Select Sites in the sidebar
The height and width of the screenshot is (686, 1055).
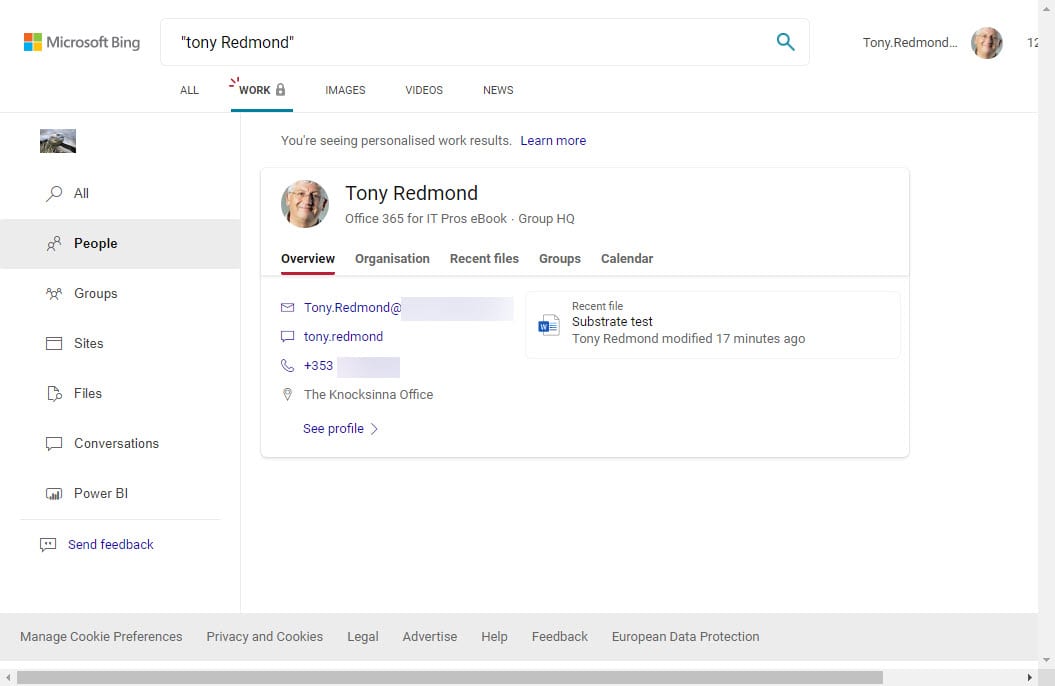[x=120, y=344]
